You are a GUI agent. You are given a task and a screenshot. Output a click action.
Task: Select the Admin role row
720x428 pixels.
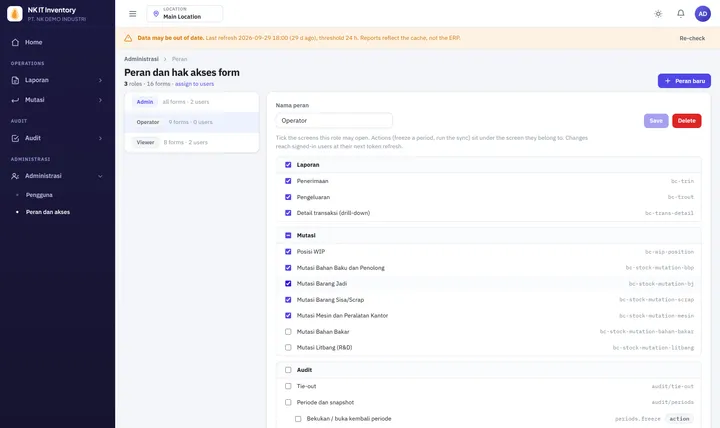pyautogui.click(x=191, y=102)
